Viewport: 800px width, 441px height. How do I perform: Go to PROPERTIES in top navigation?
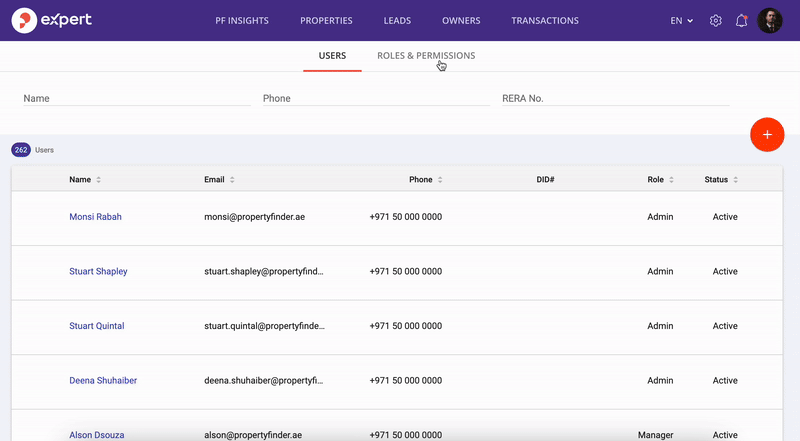[x=326, y=21]
